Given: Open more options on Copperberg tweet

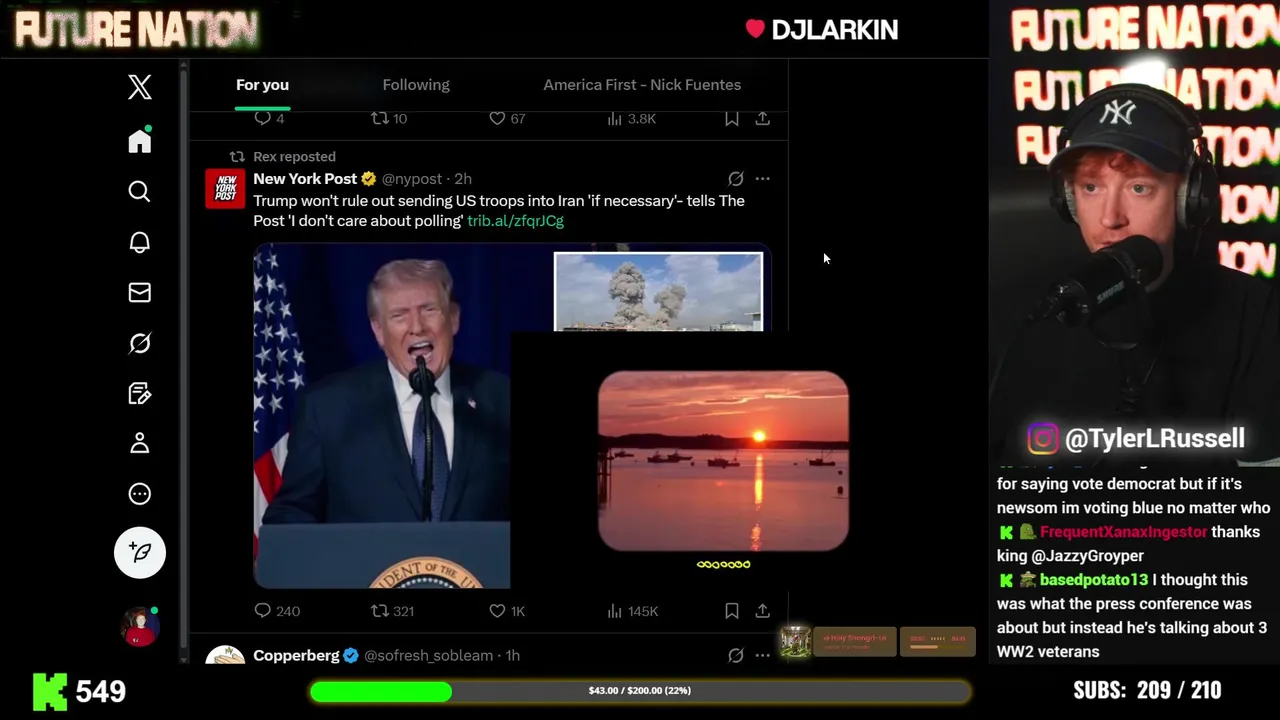Looking at the screenshot, I should click(x=763, y=656).
